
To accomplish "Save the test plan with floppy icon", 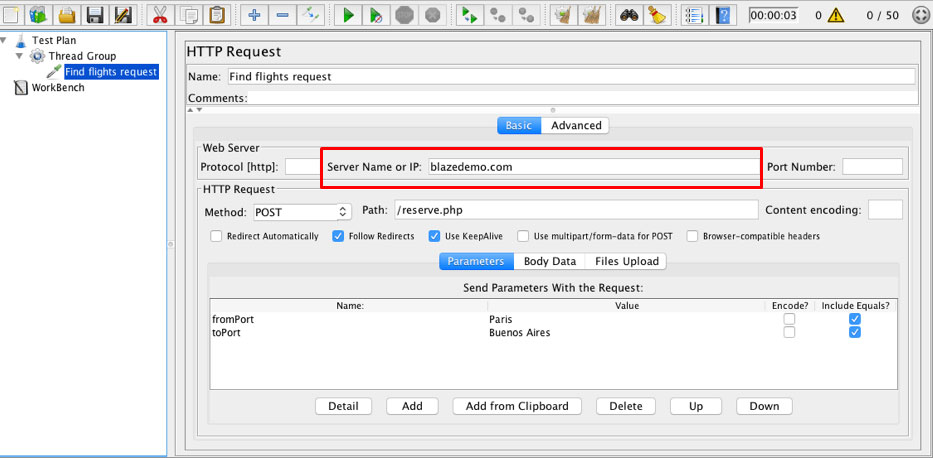I will (x=96, y=14).
